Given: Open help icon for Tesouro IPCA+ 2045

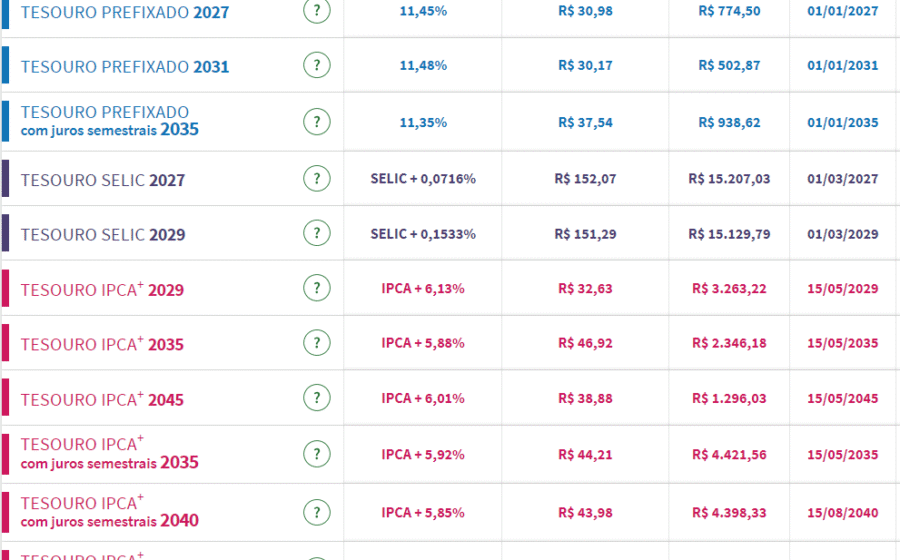Looking at the screenshot, I should (317, 398).
